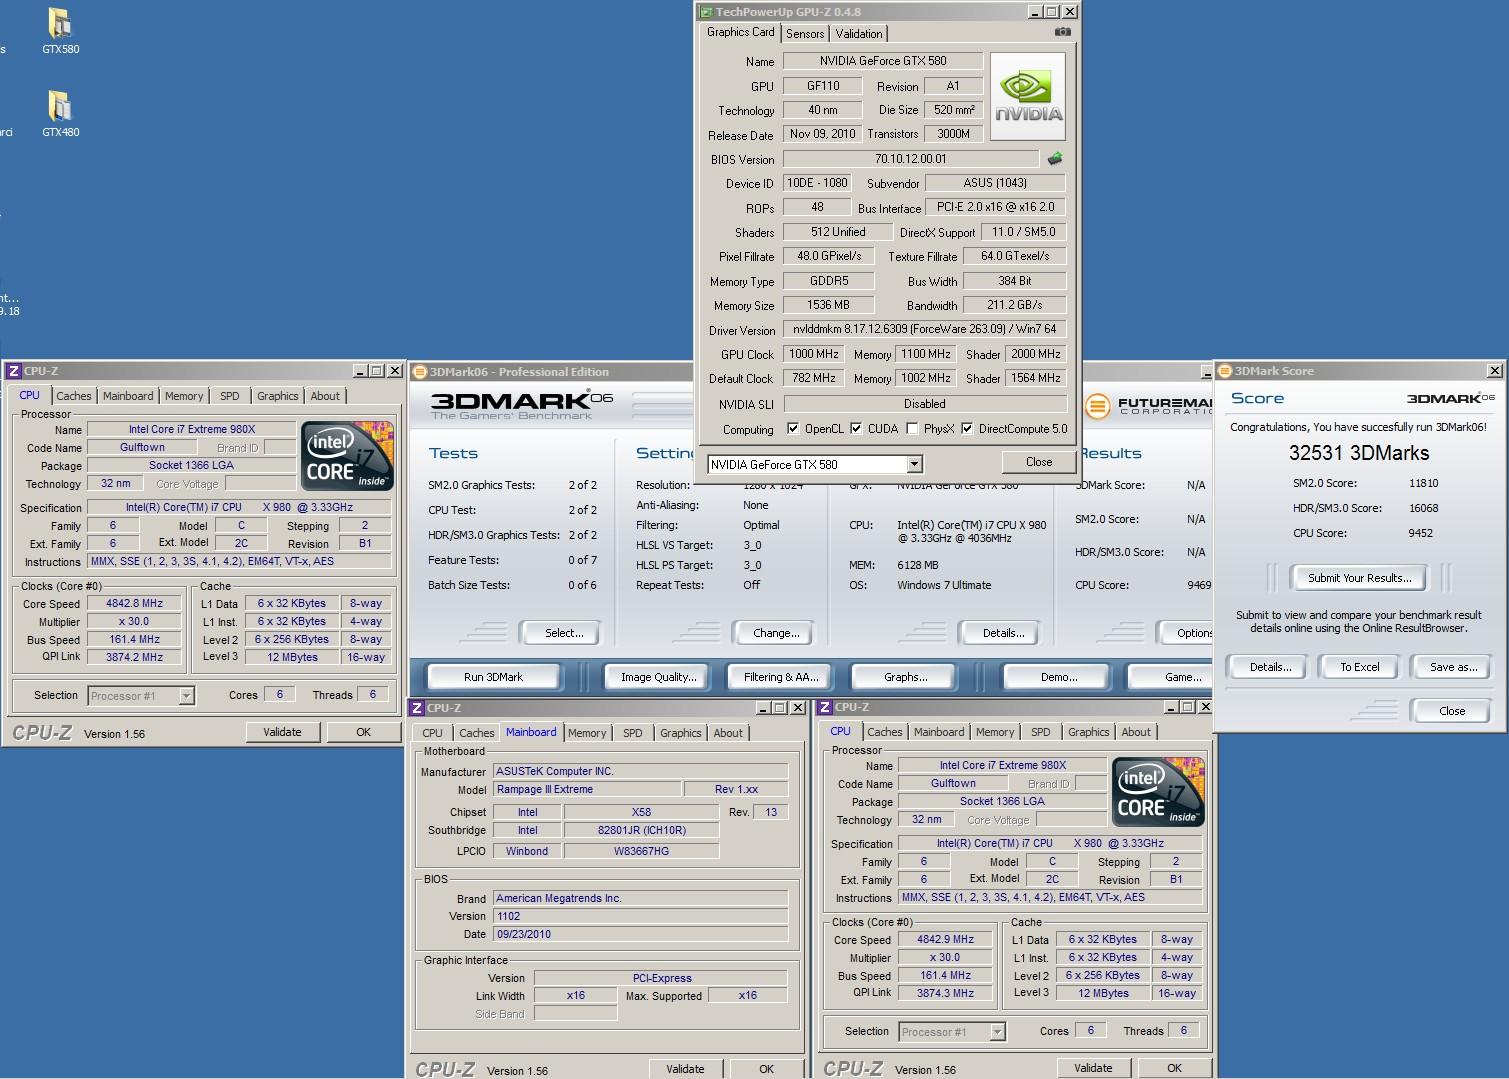Click the Futuremark logo icon in 3DMark06

(x=1097, y=406)
